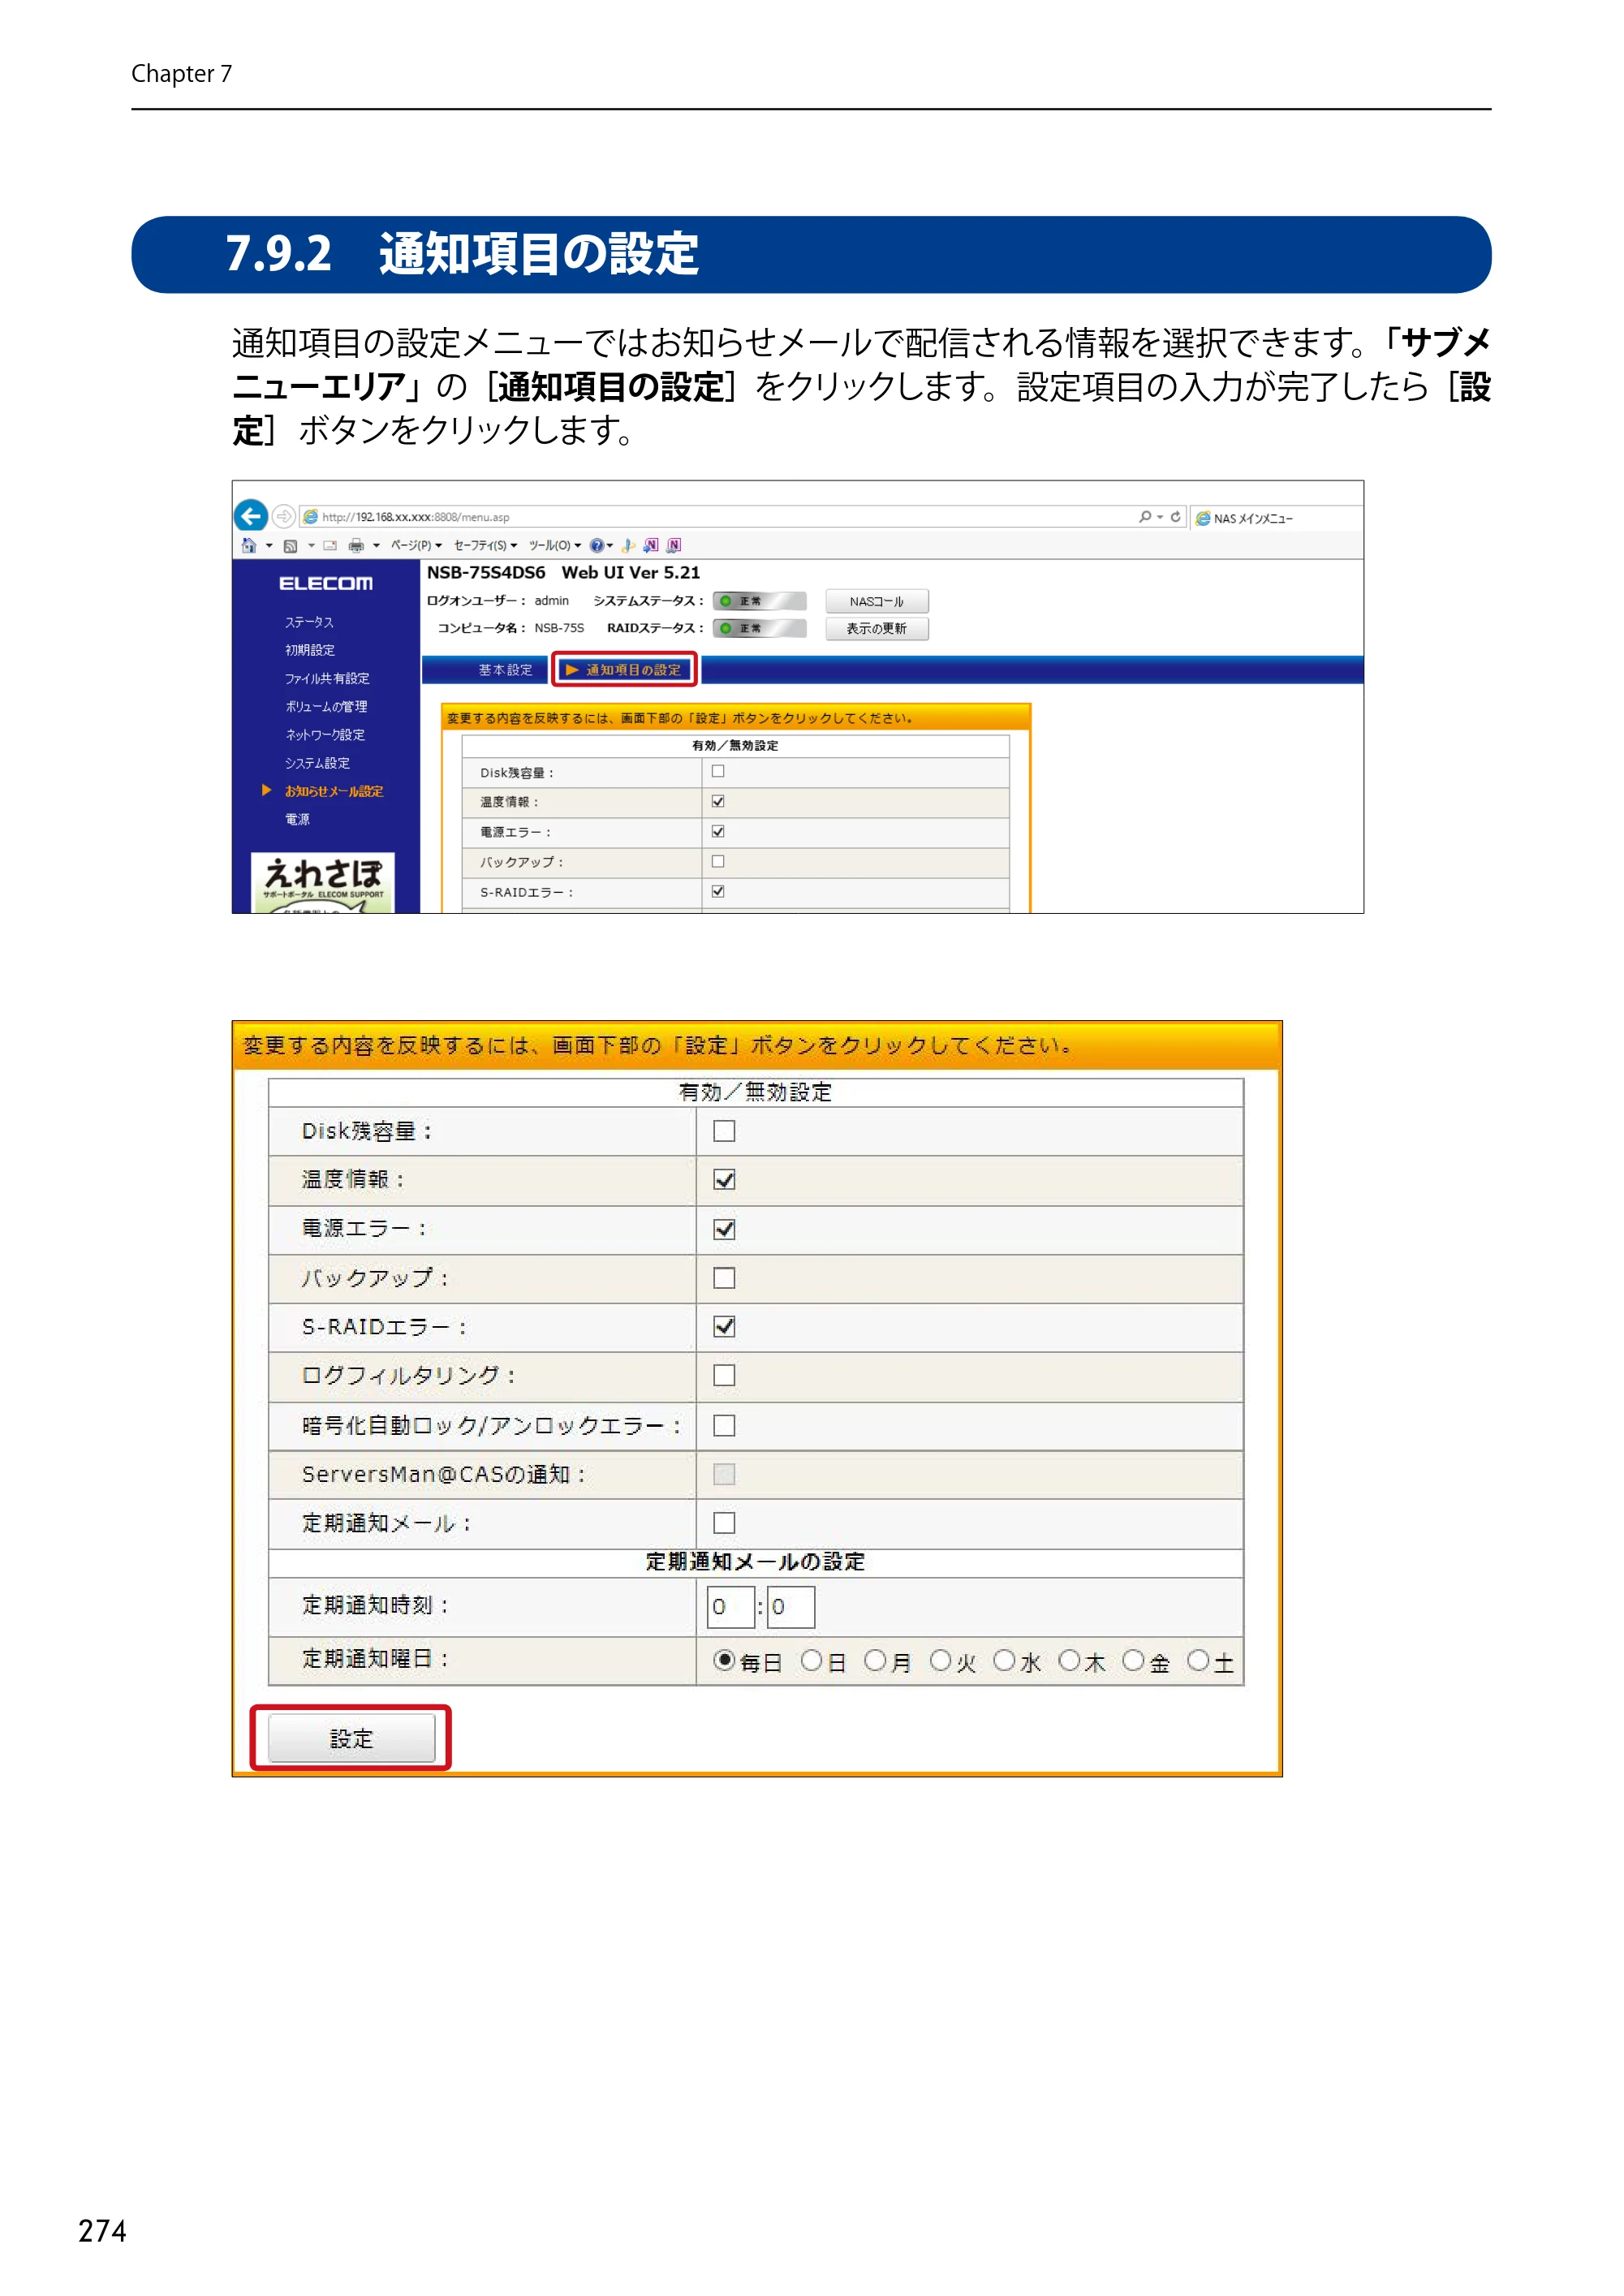1624x2296 pixels.
Task: Uncheck 電源エラー checkbox in enlarged panel
Action: [724, 1229]
